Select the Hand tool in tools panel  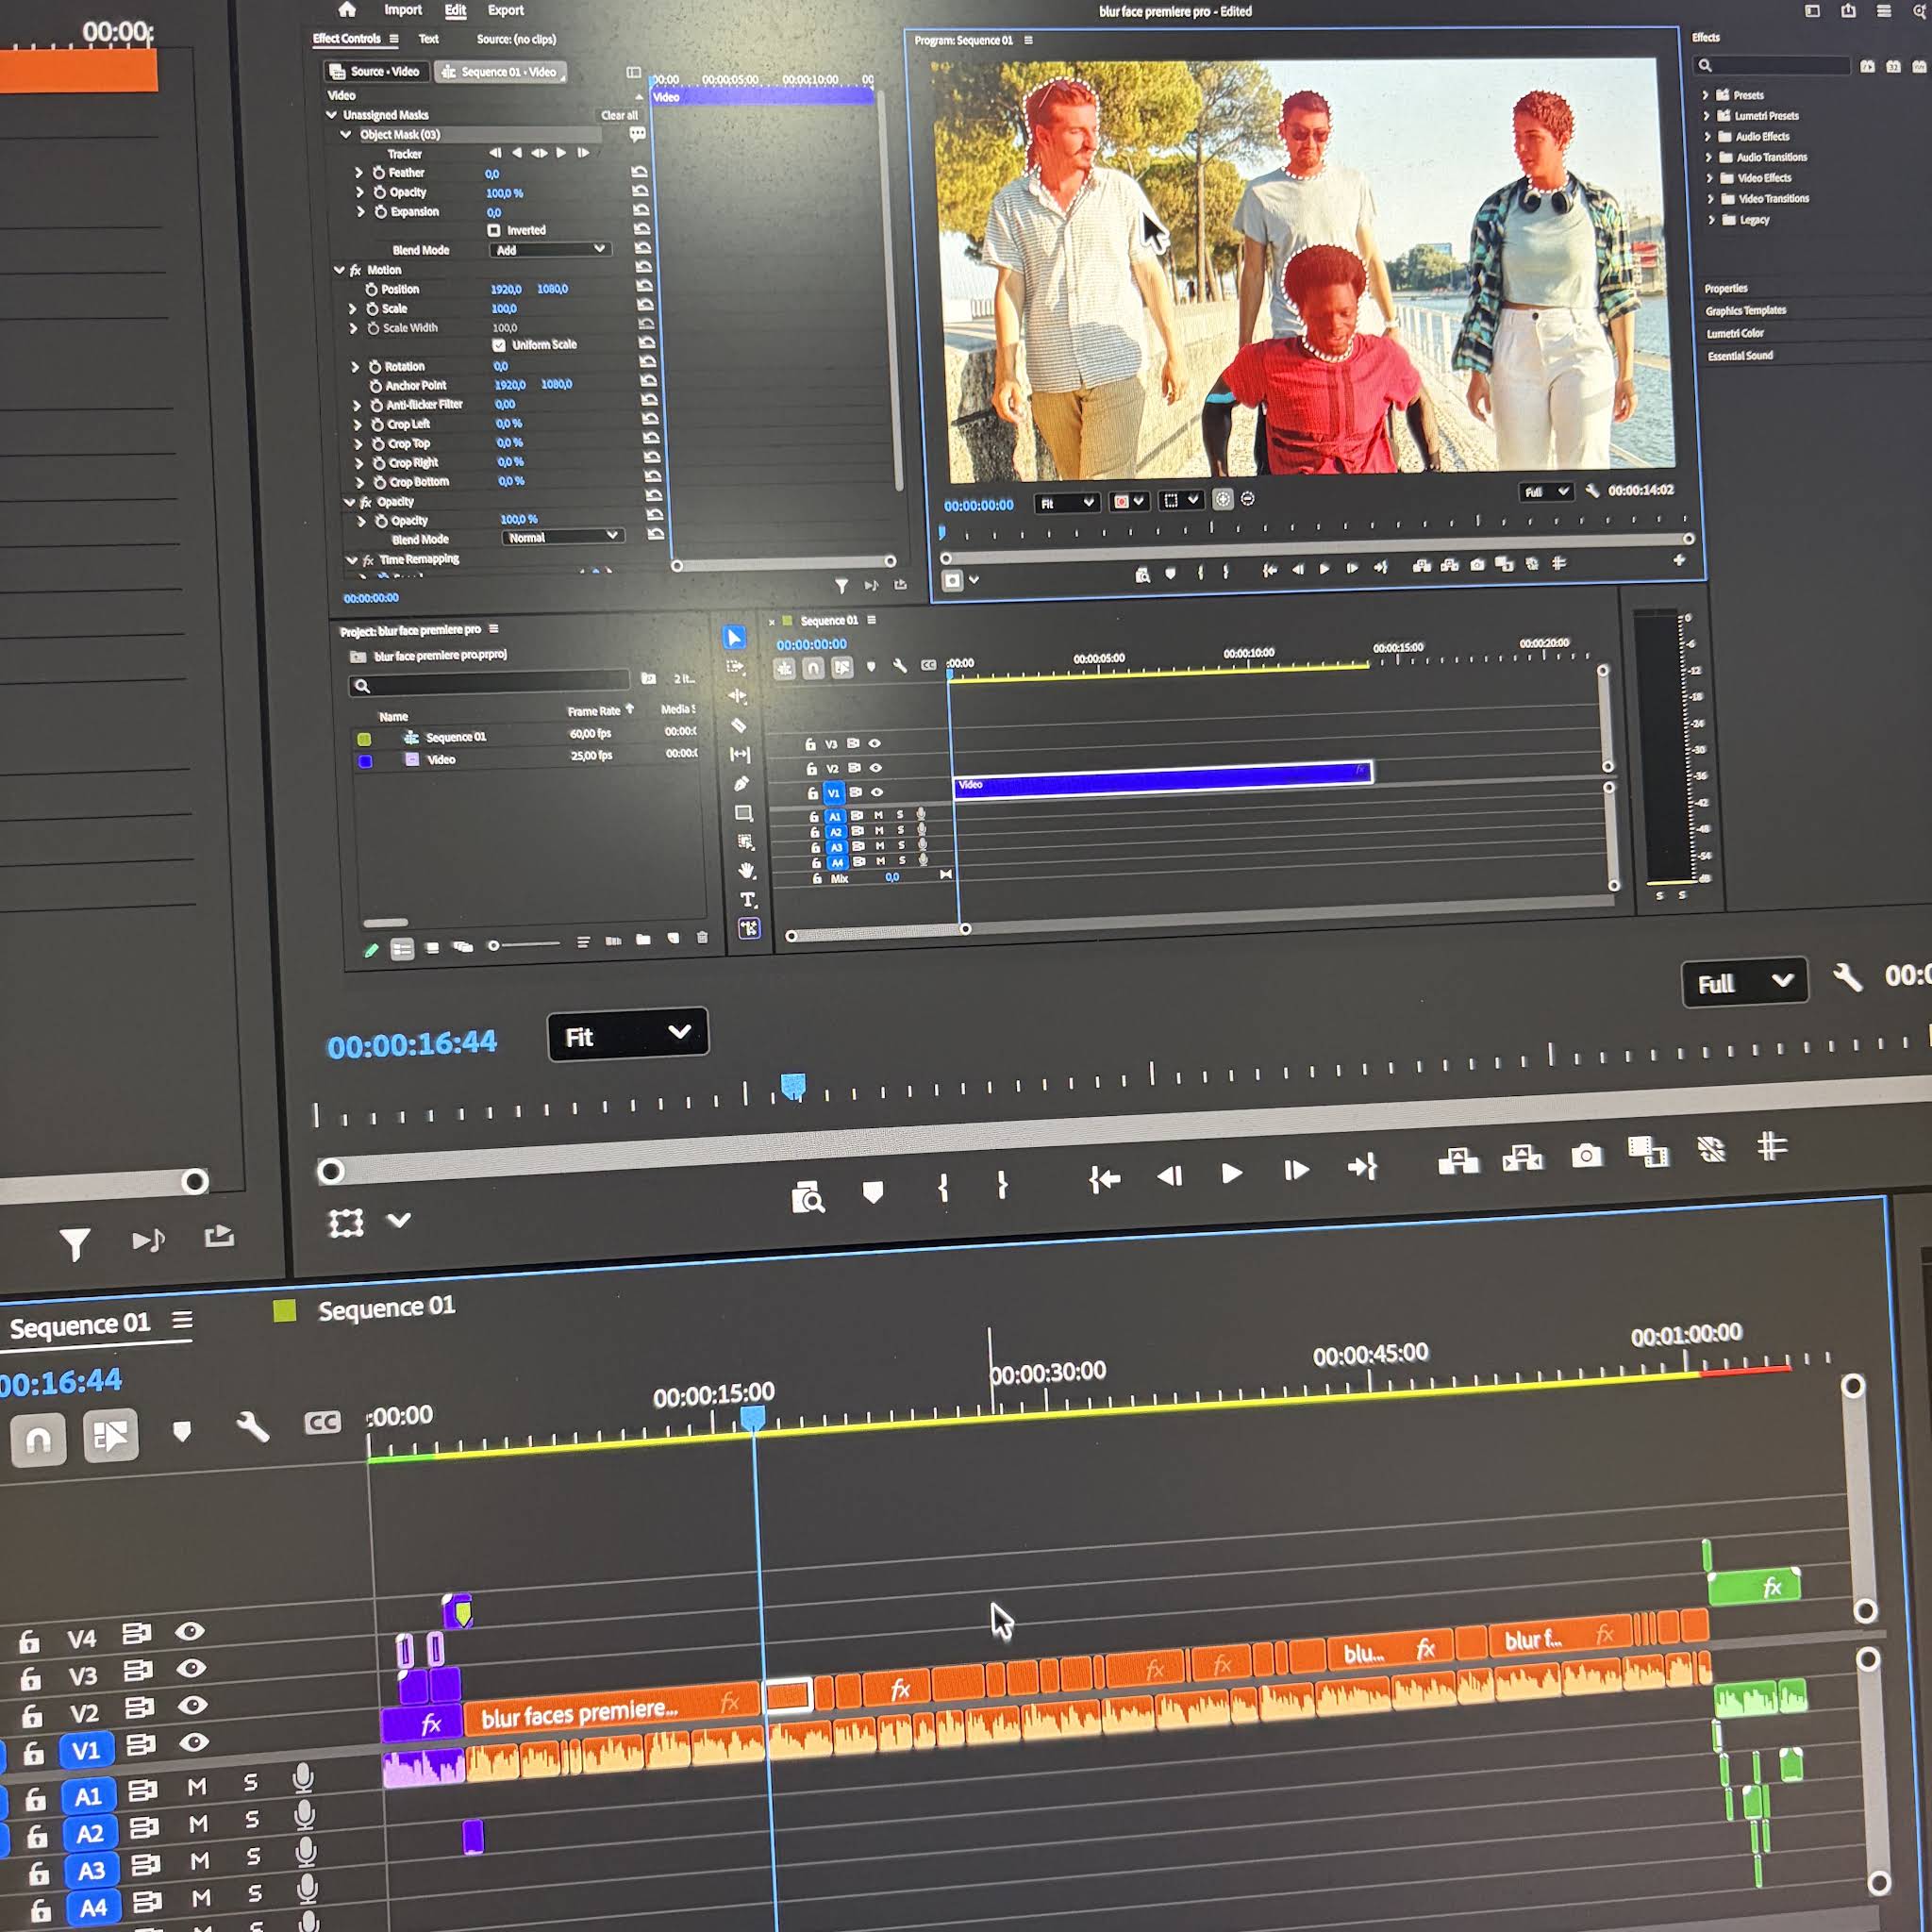coord(746,870)
